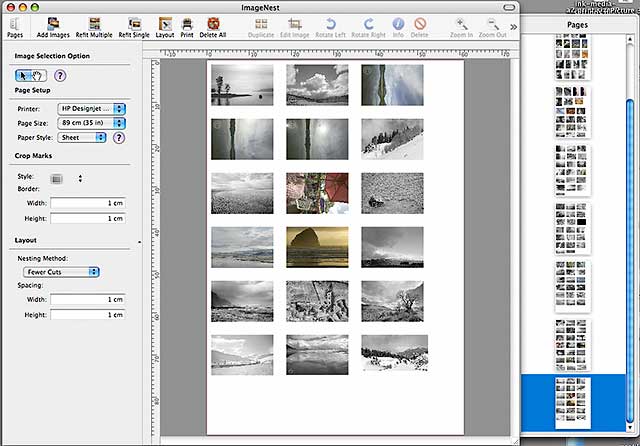Show more toolbar items via chevron

(513, 27)
